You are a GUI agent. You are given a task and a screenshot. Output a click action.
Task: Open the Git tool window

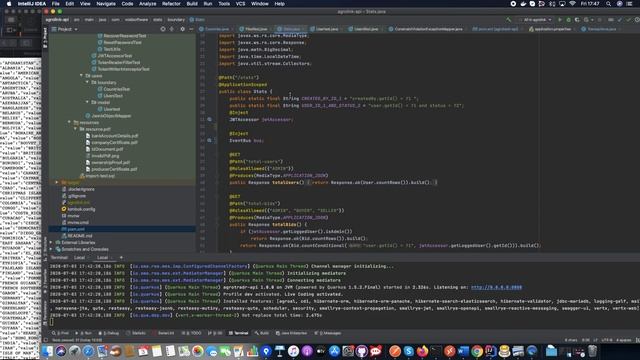215,333
